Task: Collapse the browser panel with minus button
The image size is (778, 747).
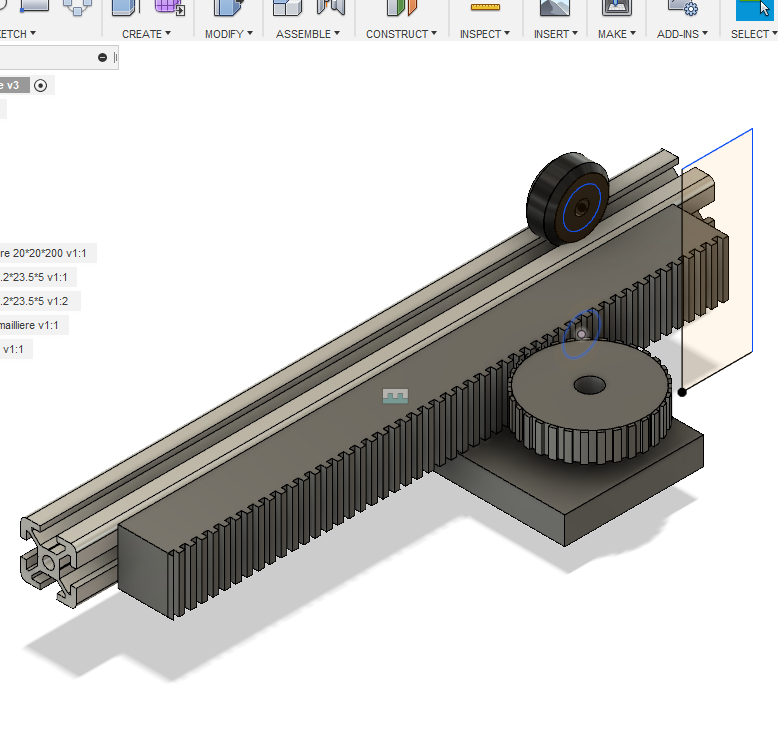Action: [103, 58]
